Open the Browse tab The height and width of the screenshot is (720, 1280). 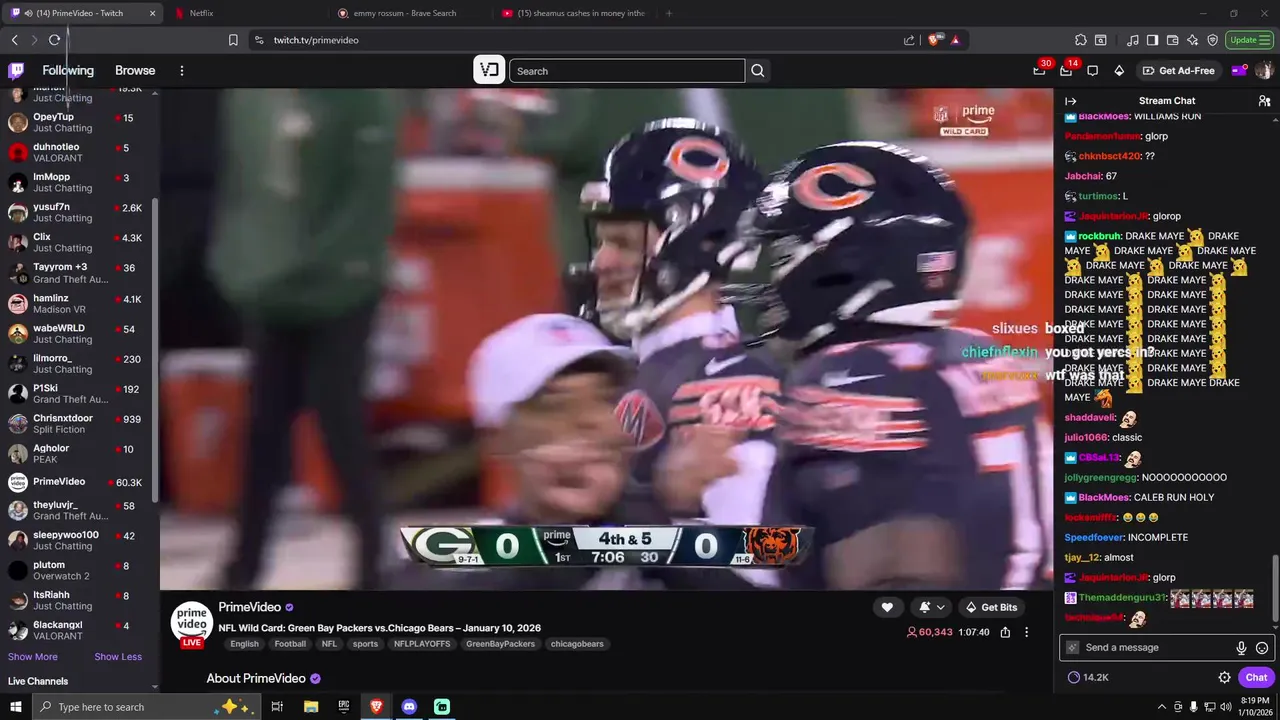pyautogui.click(x=135, y=71)
